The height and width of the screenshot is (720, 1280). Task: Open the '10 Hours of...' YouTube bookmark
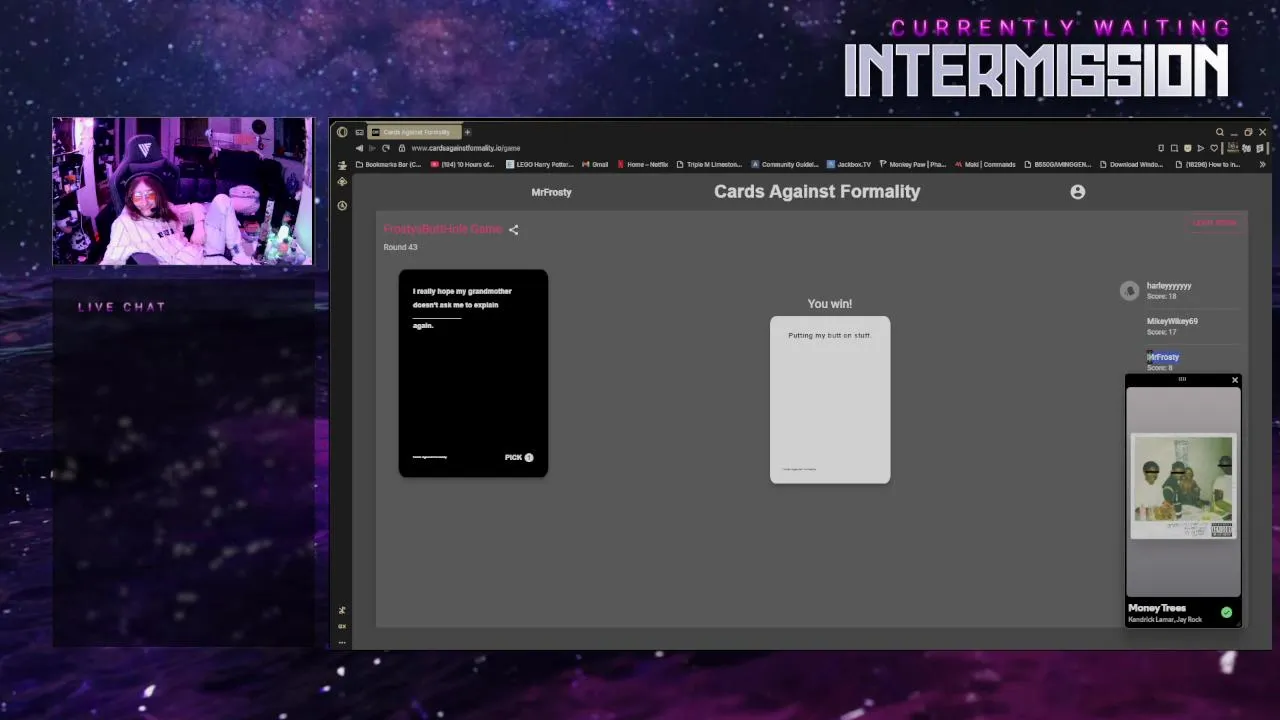(462, 164)
